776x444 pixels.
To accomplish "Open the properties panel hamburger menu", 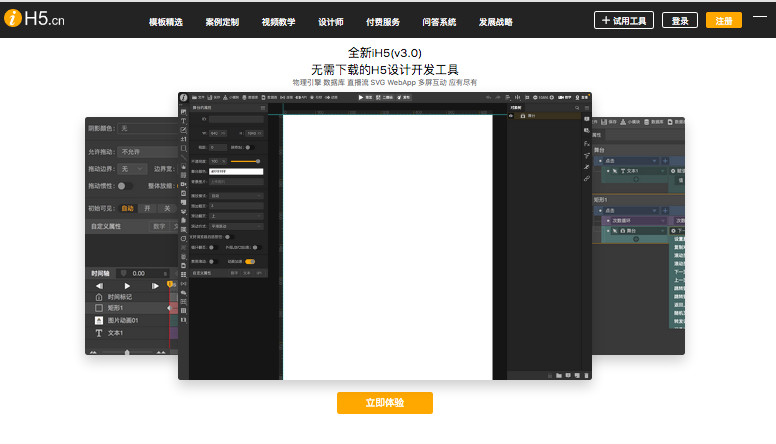I will click(x=263, y=108).
